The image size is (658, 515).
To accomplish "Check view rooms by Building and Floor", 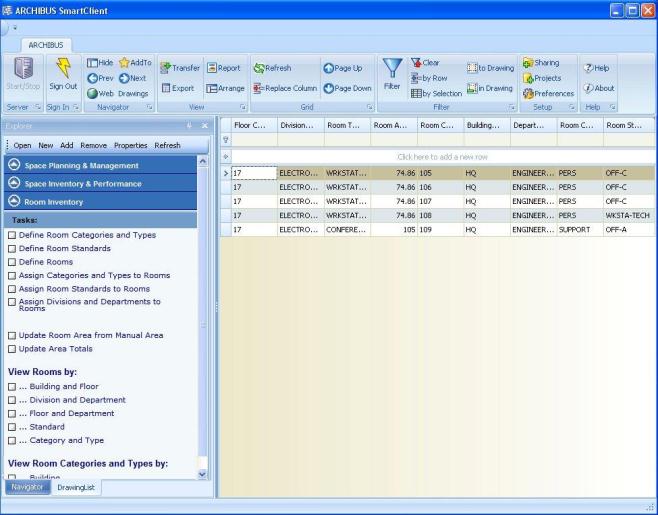I will pyautogui.click(x=12, y=387).
